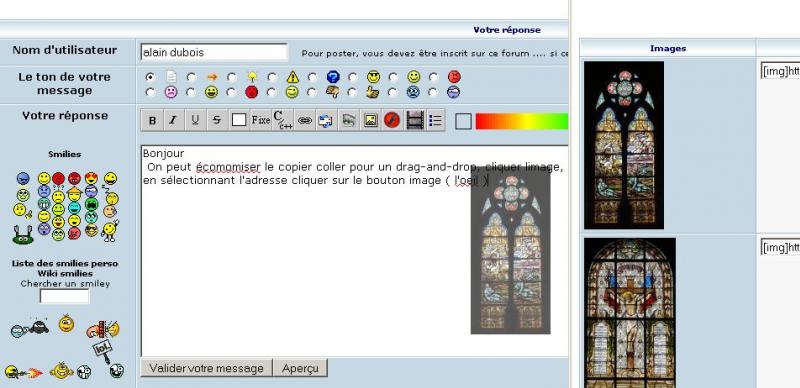
Task: Insert video using the film strip icon
Action: point(414,120)
